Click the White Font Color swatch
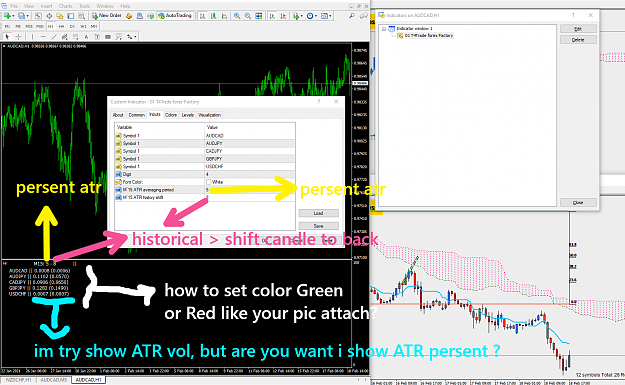Screen dimensions: 625x385 click(x=208, y=182)
